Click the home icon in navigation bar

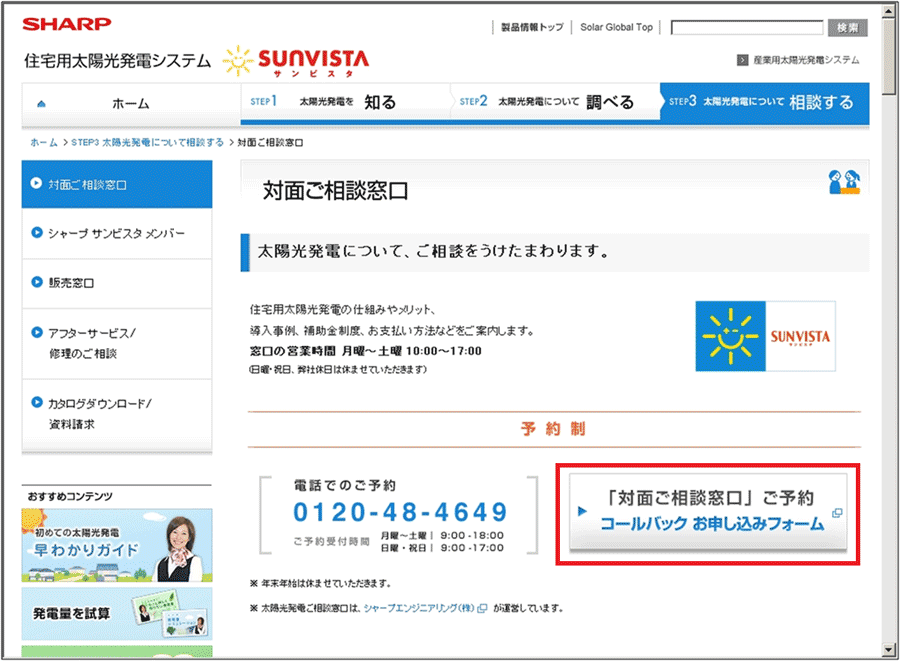tap(41, 104)
